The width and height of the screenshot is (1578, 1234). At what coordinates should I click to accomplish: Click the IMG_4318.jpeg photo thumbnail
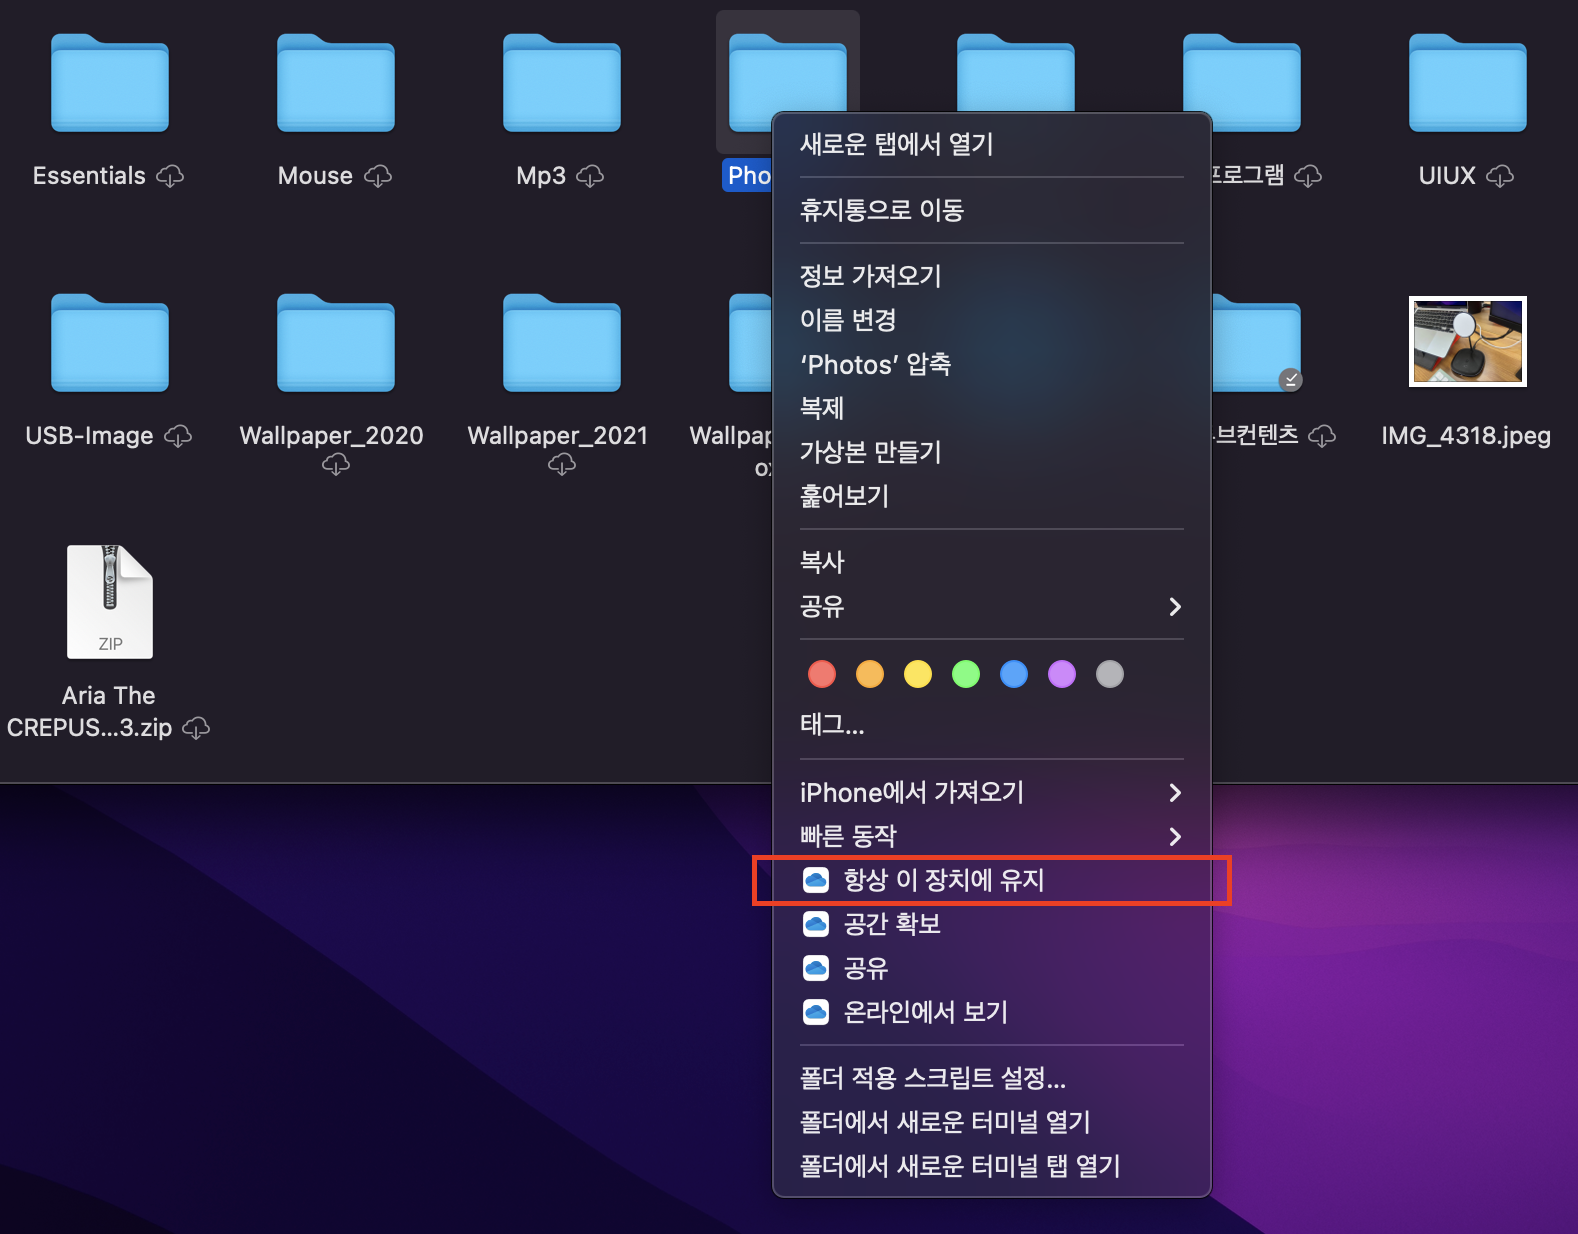point(1467,341)
